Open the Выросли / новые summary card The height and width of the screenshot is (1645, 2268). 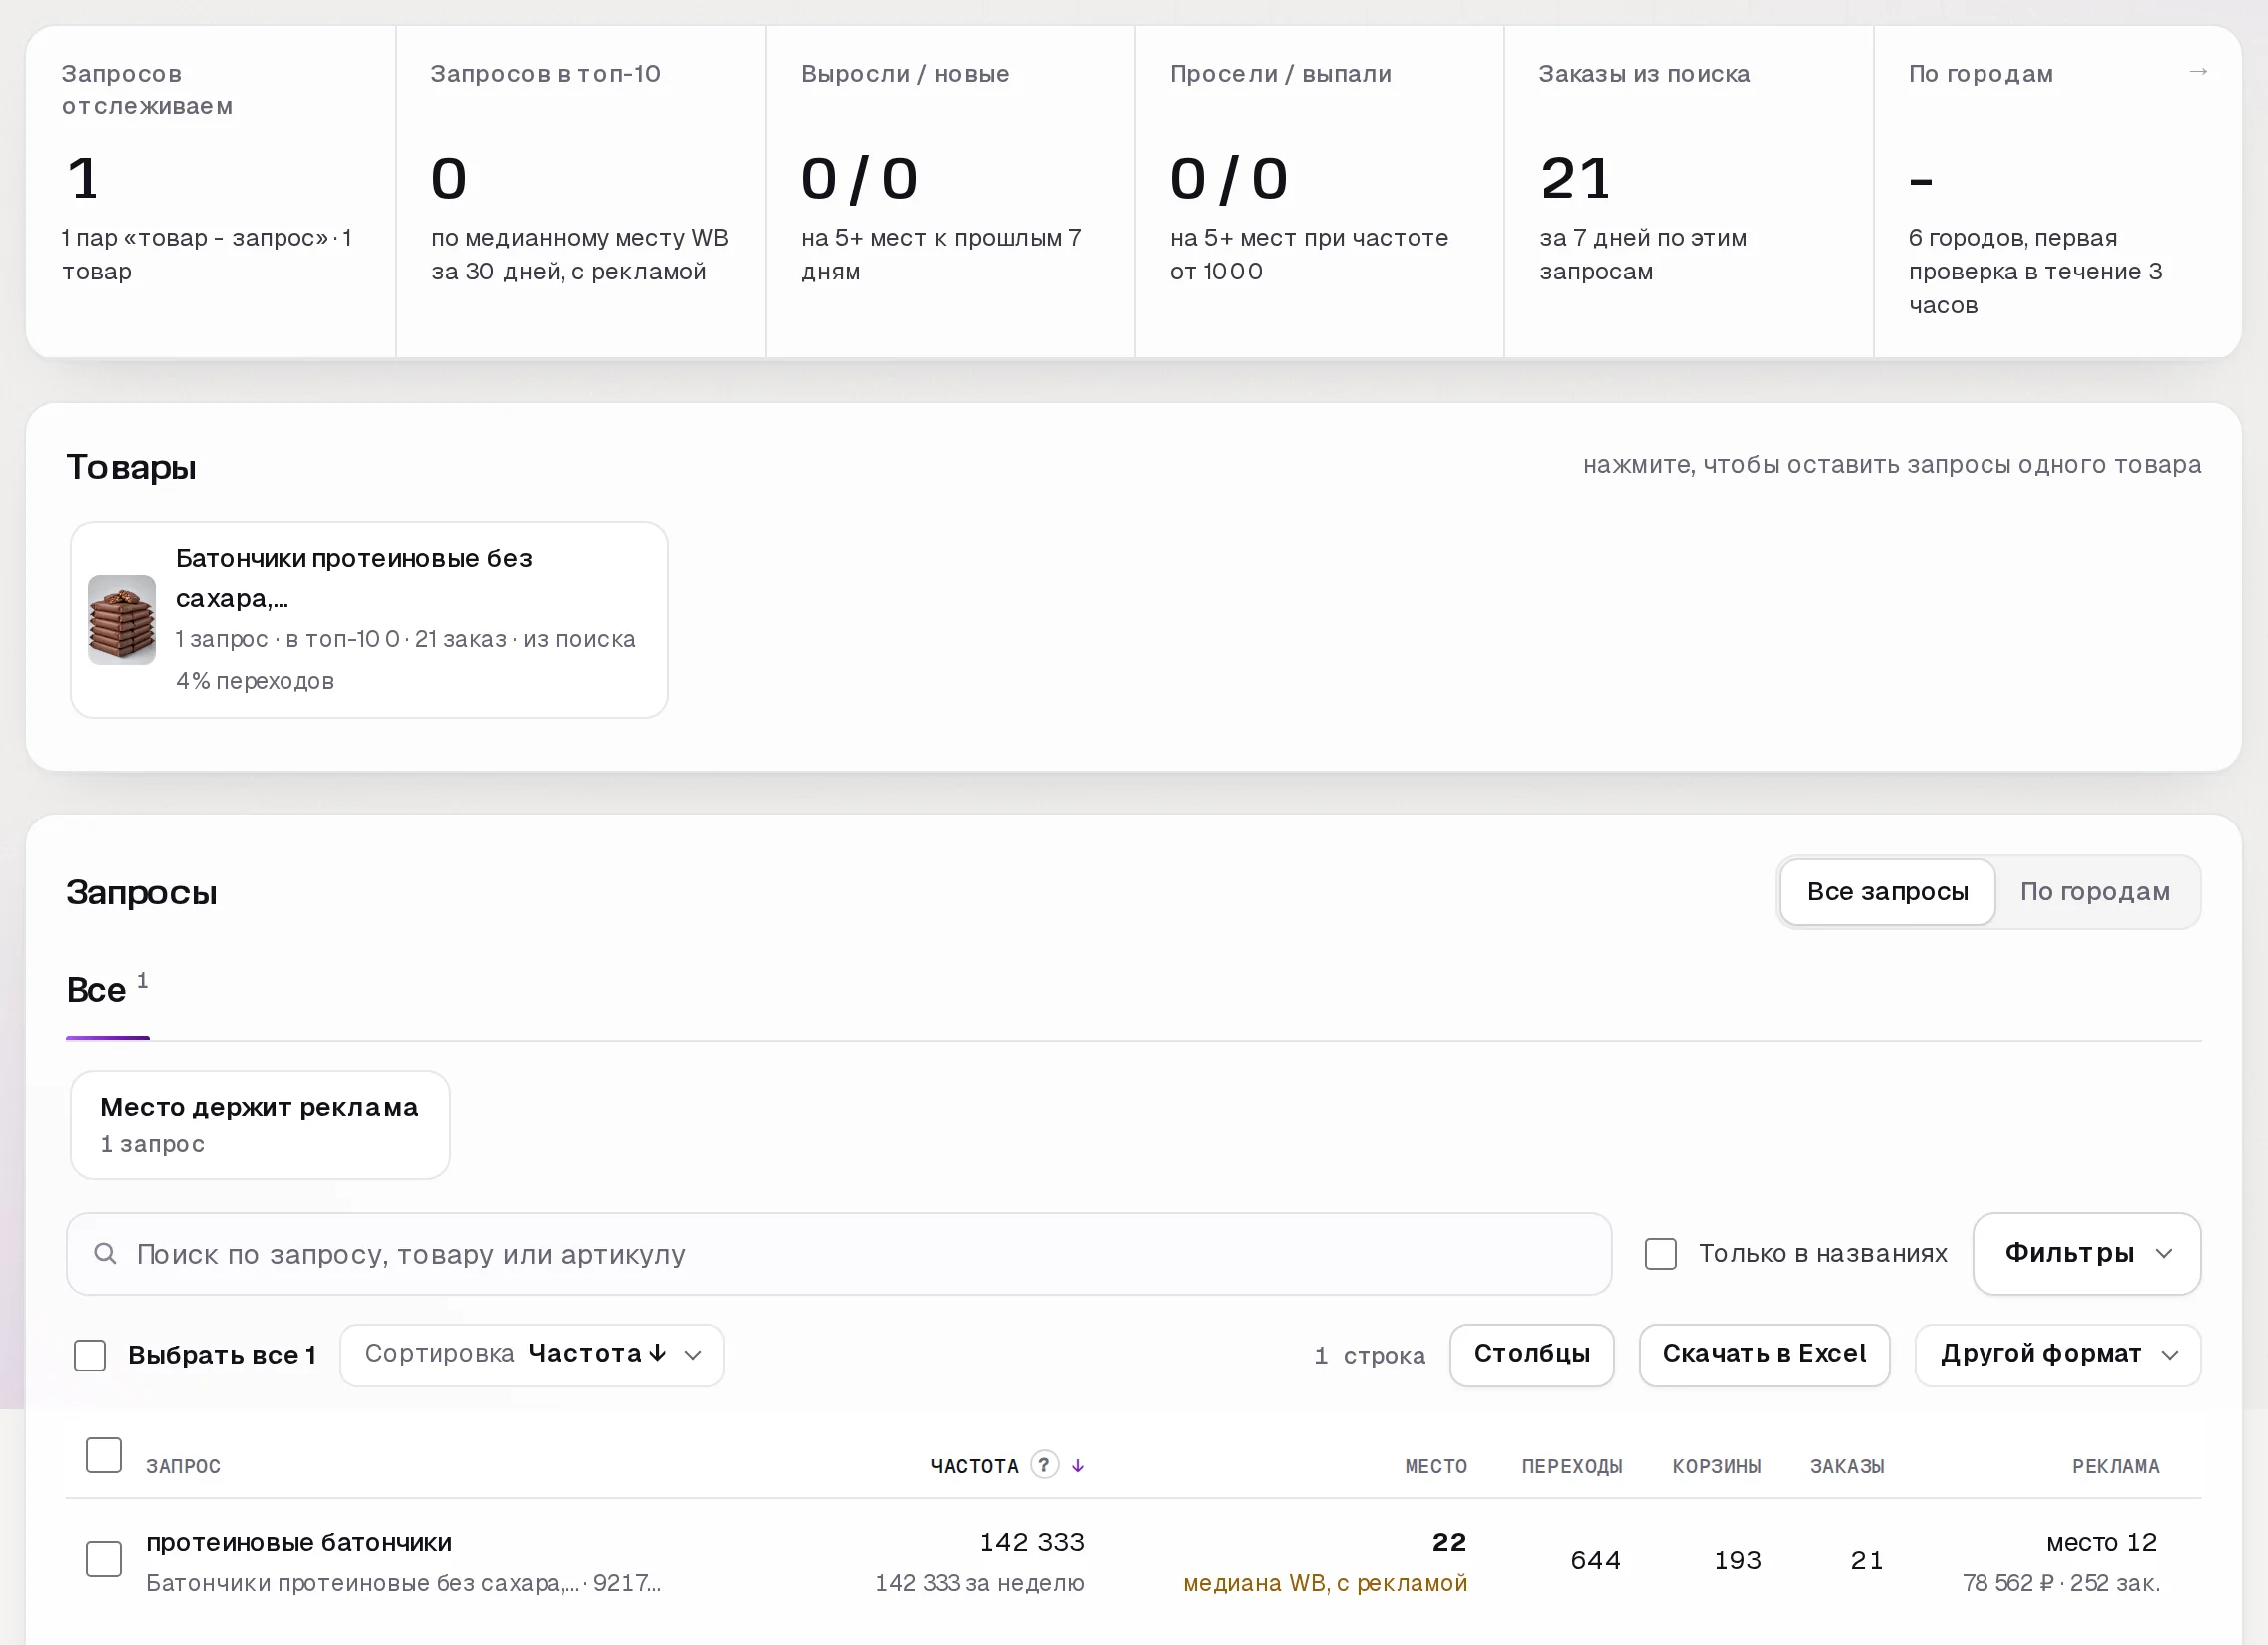(x=950, y=191)
